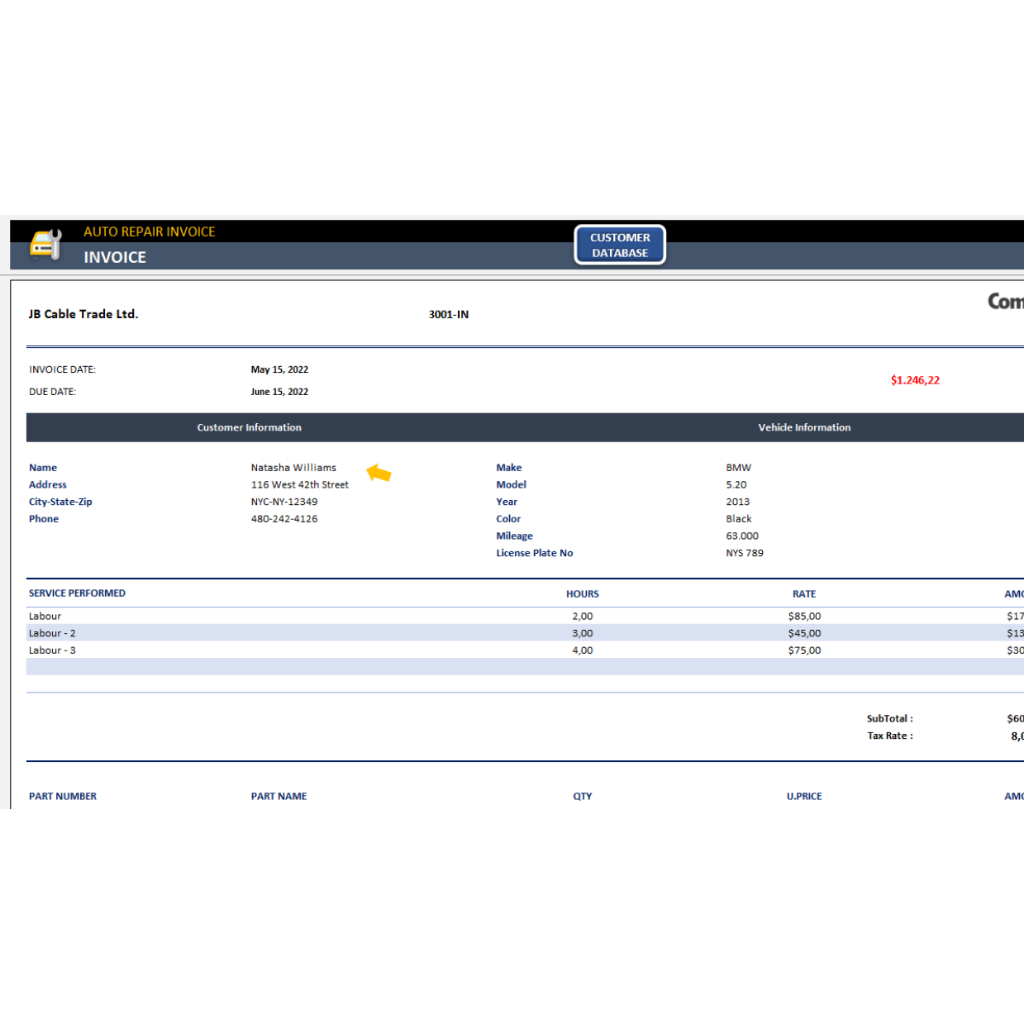Click the Tax Rate value
Screen dimensions: 1024x1024
[x=1012, y=736]
